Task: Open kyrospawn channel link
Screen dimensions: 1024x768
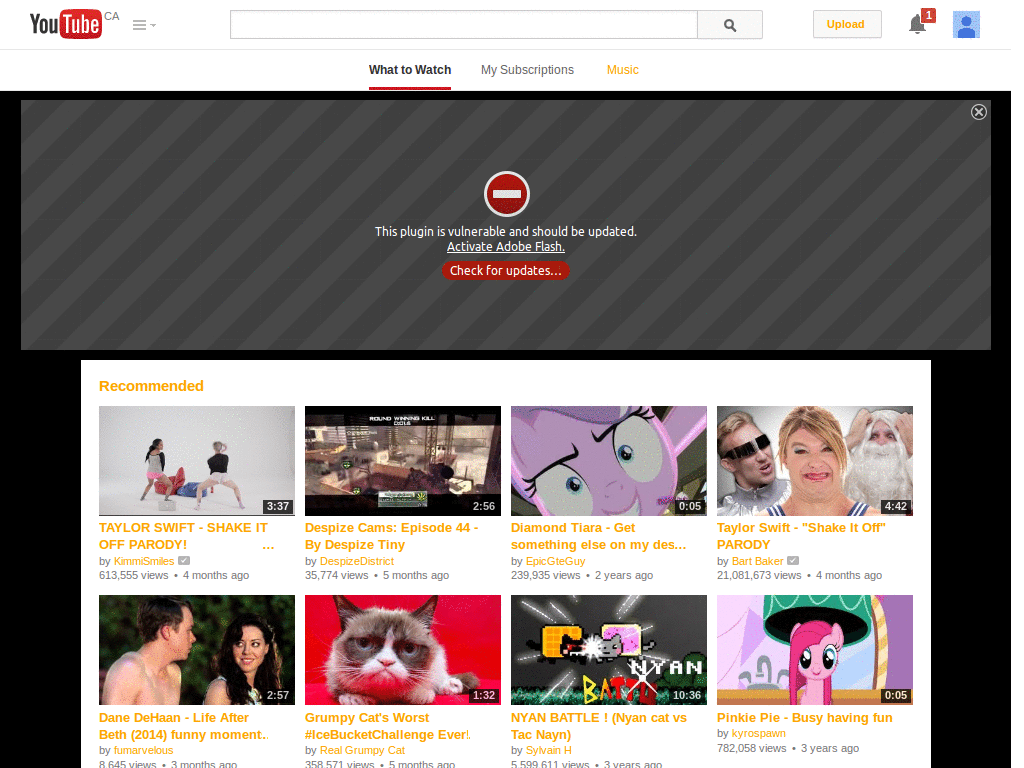Action: coord(759,733)
